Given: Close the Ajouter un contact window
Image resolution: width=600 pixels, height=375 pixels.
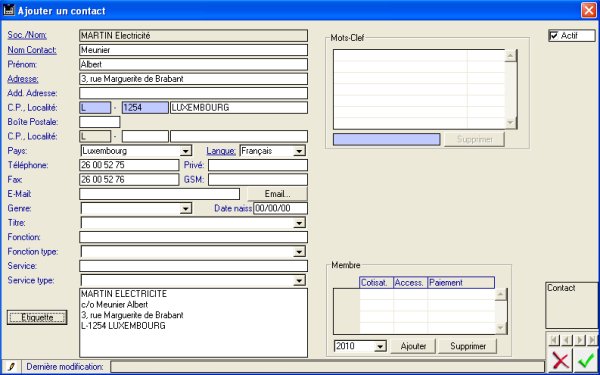Looking at the screenshot, I should point(589,10).
